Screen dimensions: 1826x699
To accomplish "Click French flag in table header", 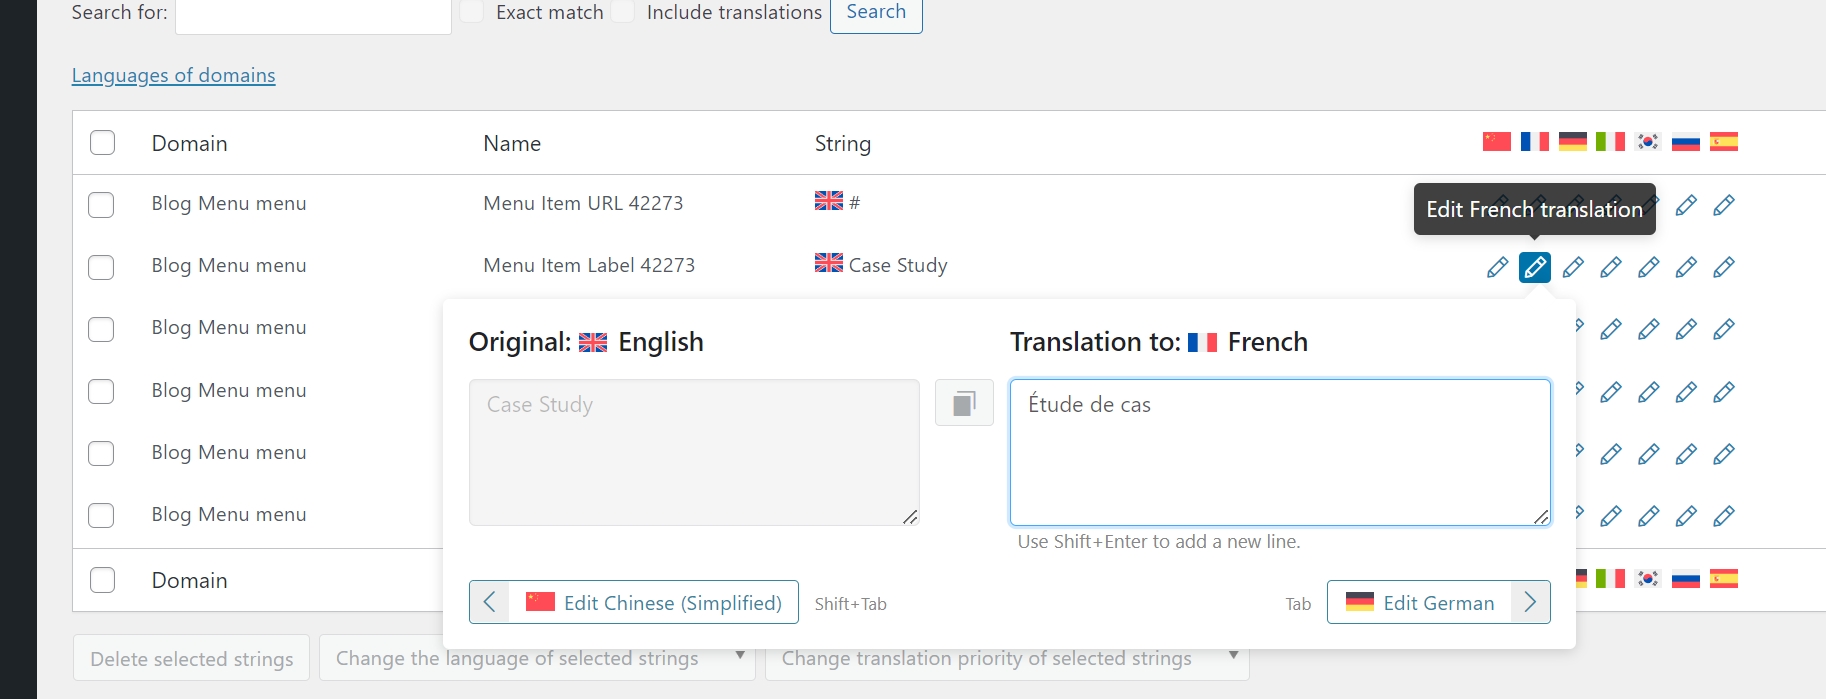I will click(1535, 141).
